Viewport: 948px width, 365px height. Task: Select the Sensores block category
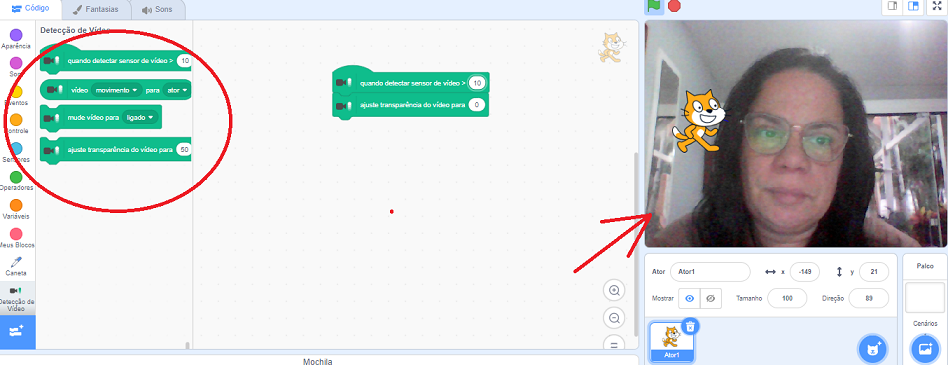coord(16,153)
